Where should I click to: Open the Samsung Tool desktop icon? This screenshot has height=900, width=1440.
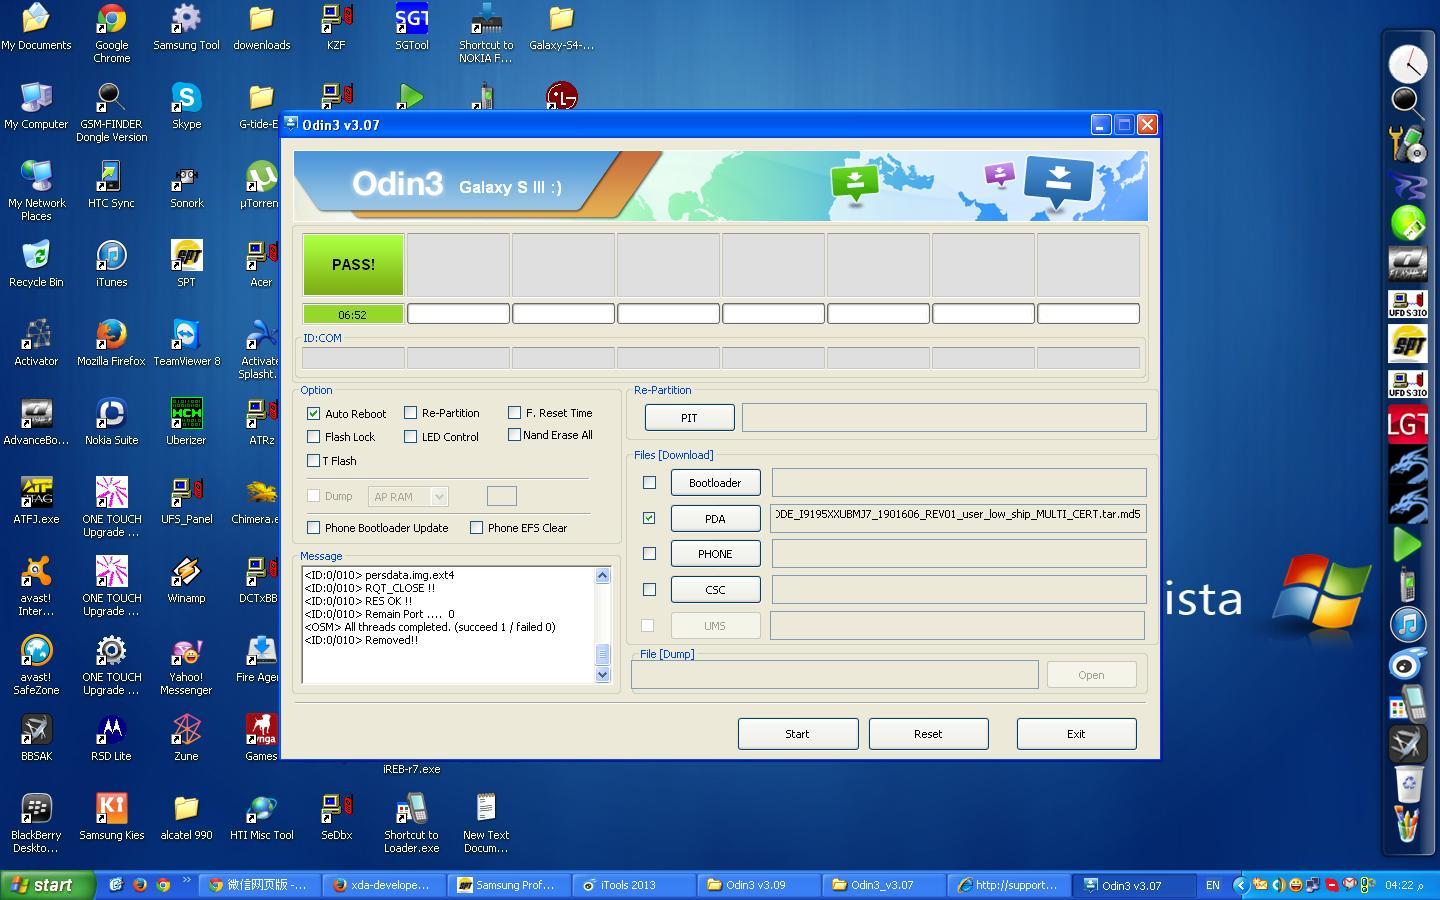[186, 27]
